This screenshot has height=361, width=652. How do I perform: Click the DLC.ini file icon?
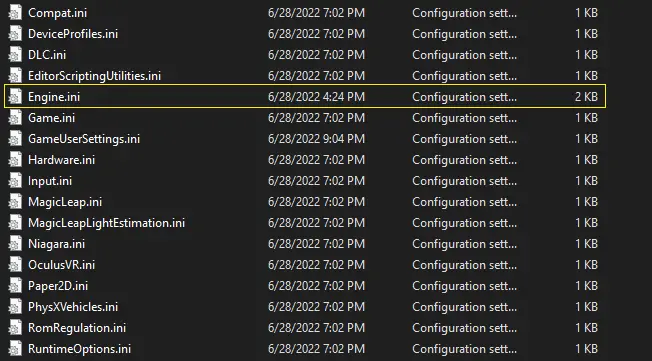pos(15,54)
